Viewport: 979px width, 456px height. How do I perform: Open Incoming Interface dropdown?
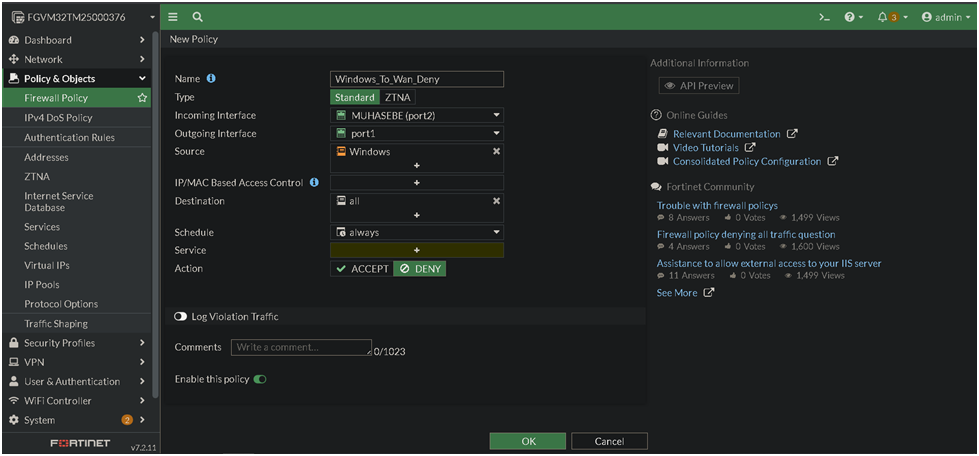pos(416,115)
